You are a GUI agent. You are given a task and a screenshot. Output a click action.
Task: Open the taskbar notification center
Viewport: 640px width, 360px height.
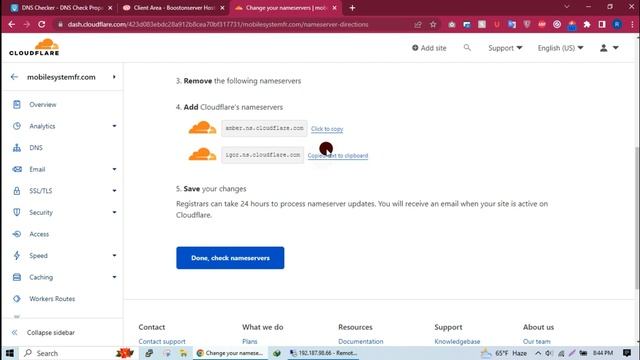pyautogui.click(x=627, y=353)
